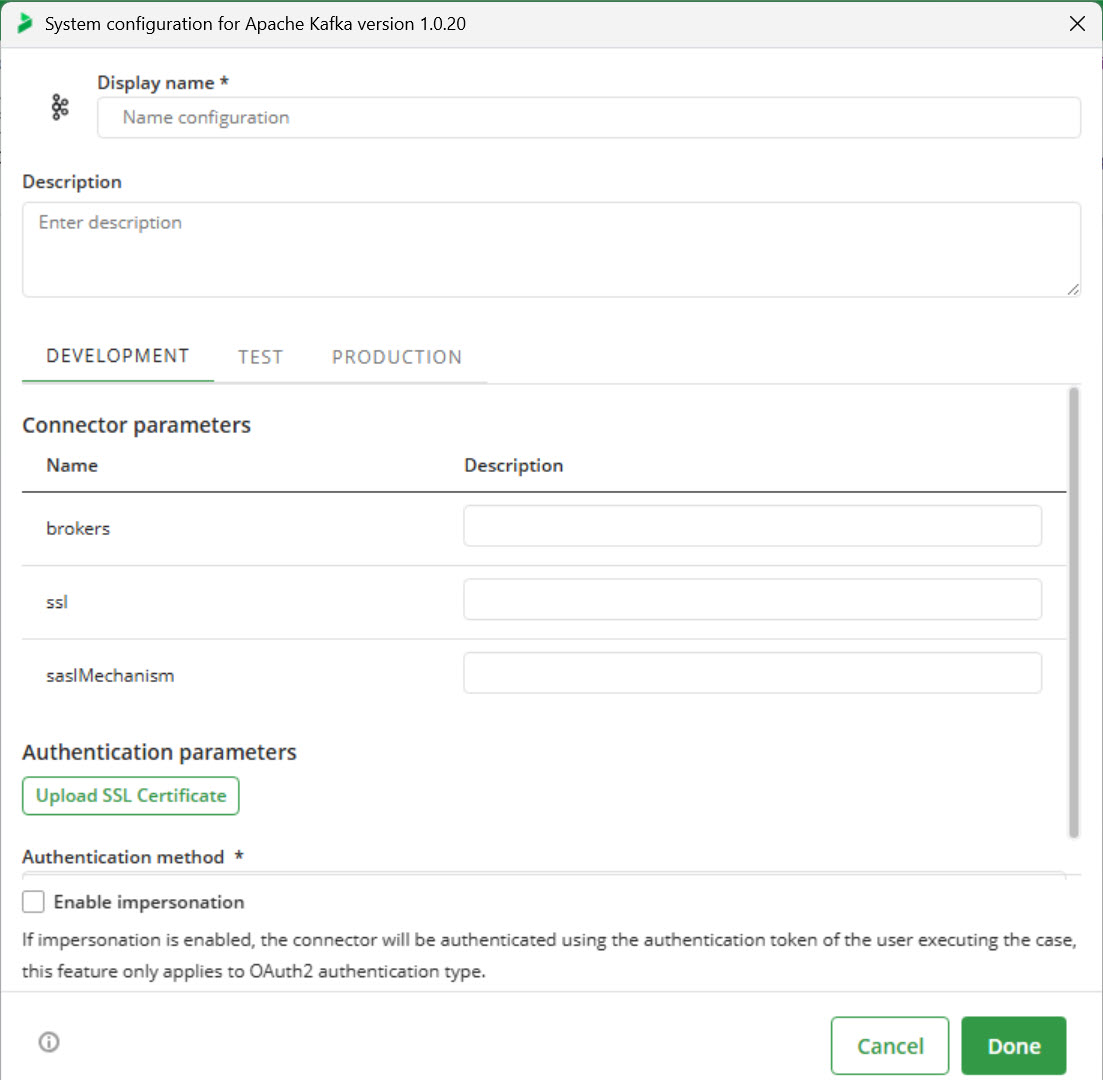Click the "ssl" parameter name
Screen dimensions: 1103x1080
(x=57, y=602)
